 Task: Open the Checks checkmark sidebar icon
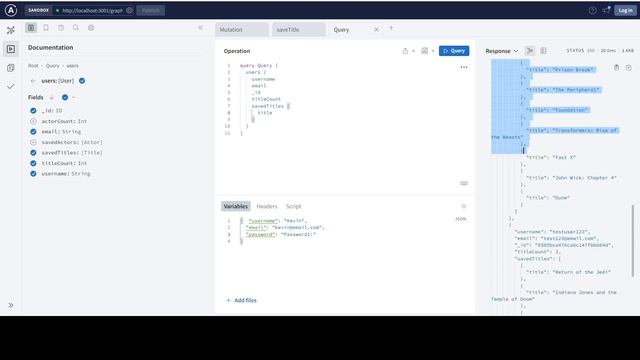11,87
